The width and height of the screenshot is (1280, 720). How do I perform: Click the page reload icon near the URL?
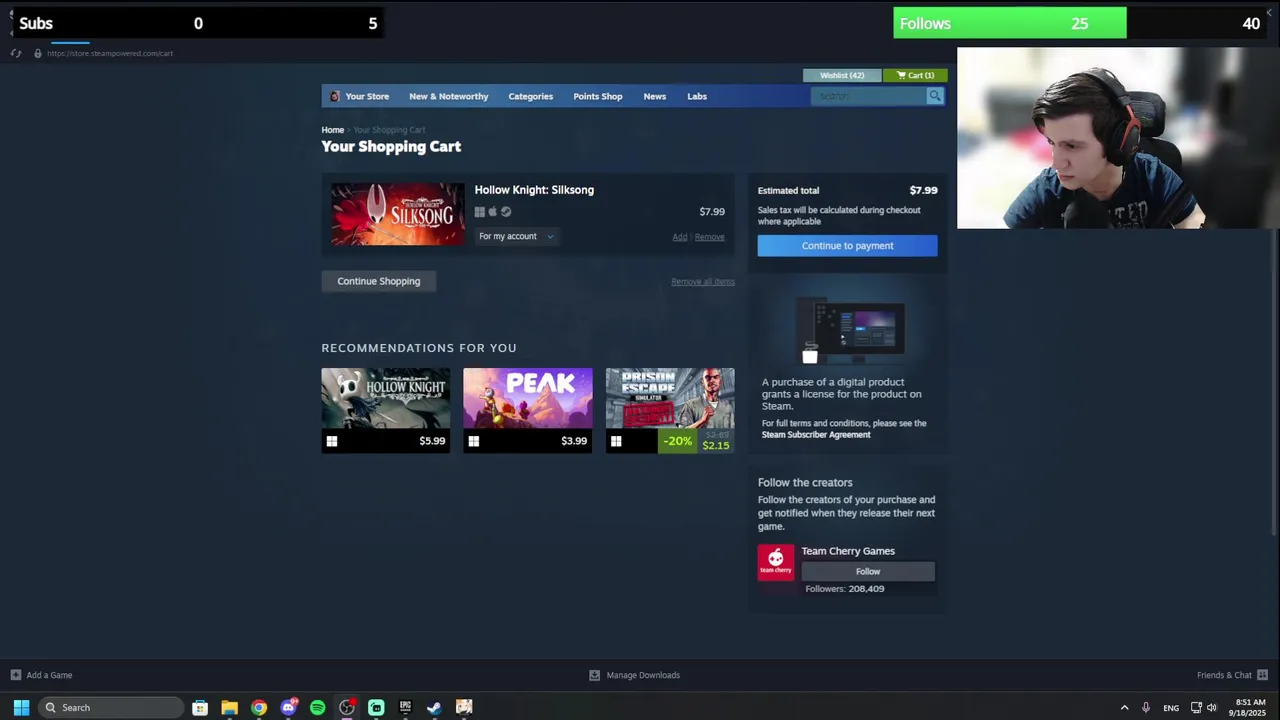(16, 53)
